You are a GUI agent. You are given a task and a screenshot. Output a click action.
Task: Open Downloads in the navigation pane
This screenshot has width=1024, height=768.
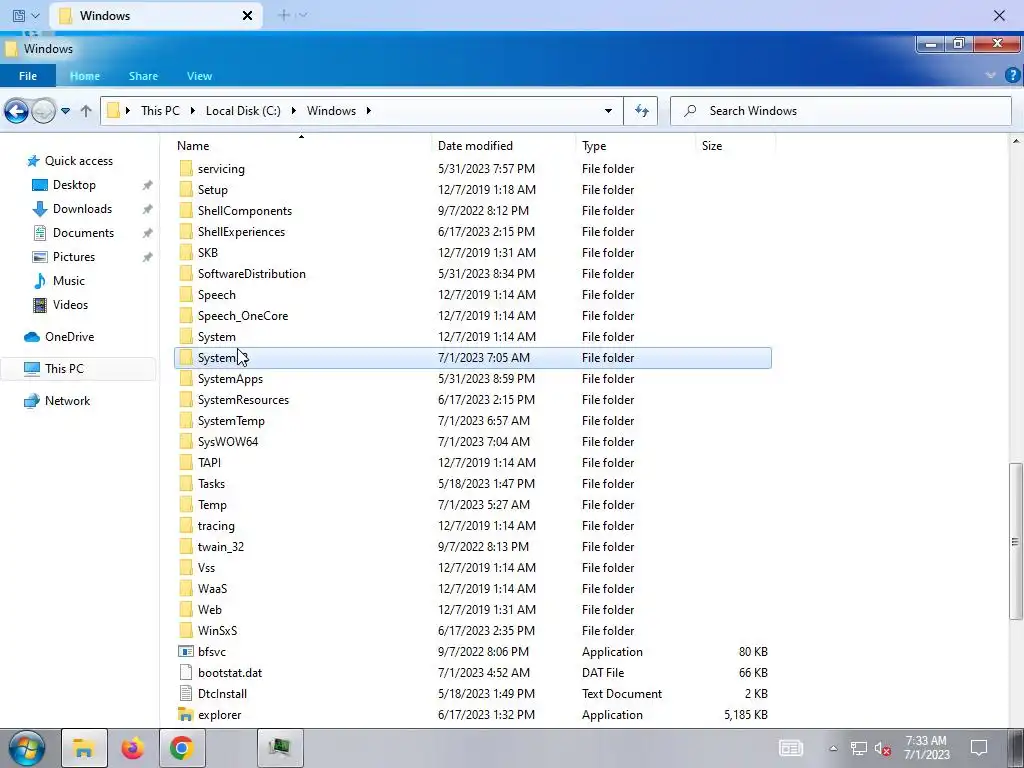82,209
